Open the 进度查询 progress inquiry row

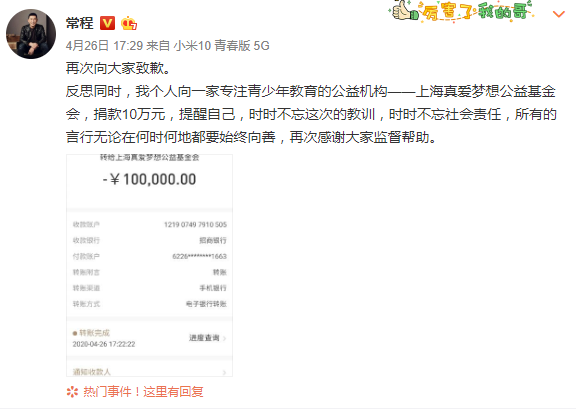[150, 338]
